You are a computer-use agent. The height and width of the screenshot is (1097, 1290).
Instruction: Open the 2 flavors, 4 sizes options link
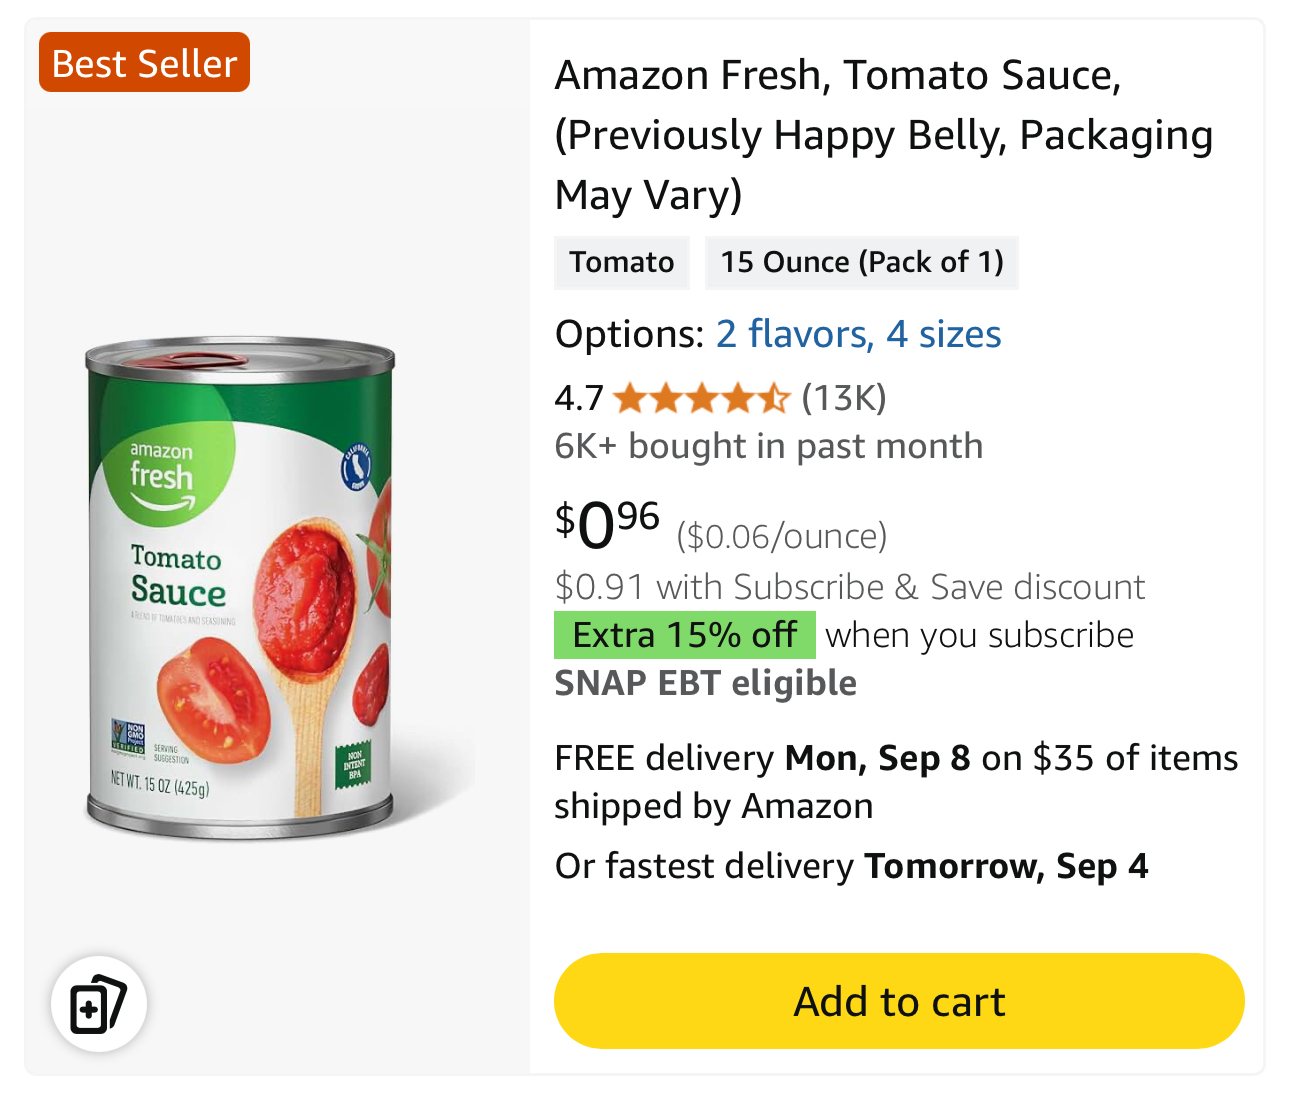coord(858,334)
